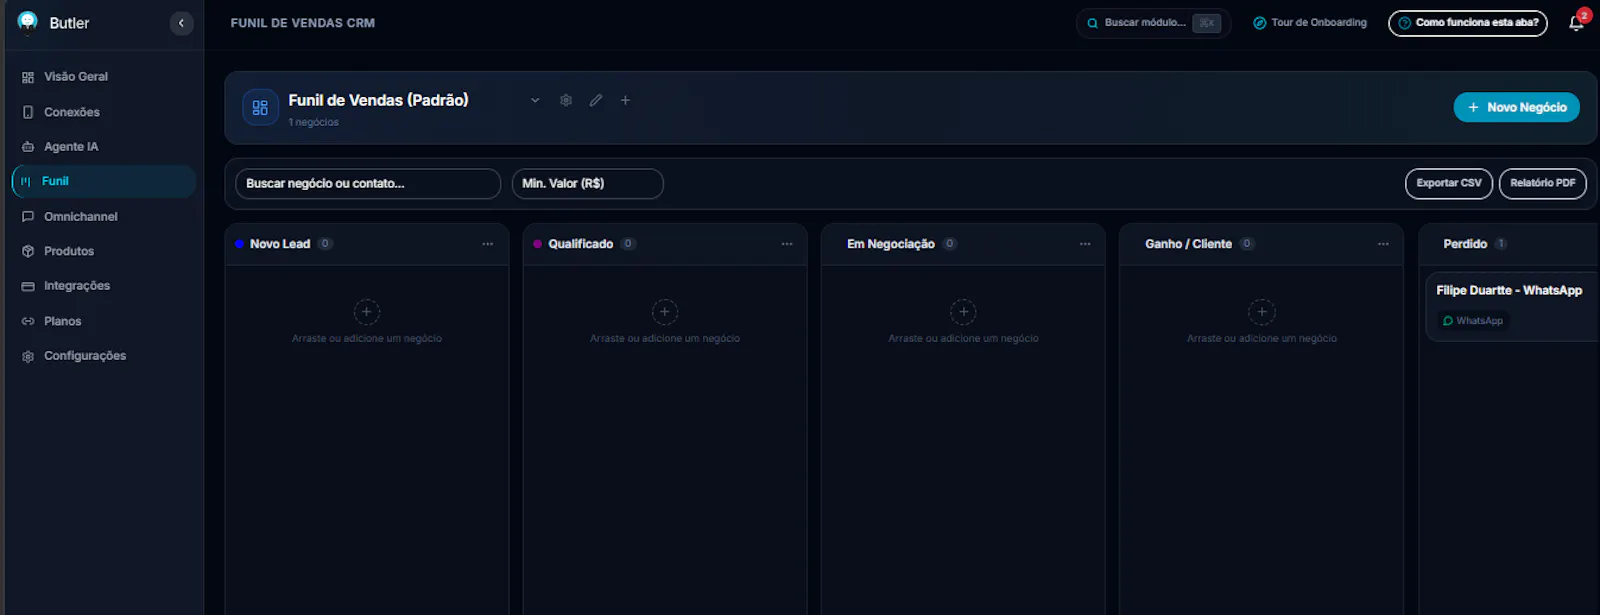Image resolution: width=1600 pixels, height=615 pixels.
Task: Select Funil in the sidebar
Action: point(104,181)
